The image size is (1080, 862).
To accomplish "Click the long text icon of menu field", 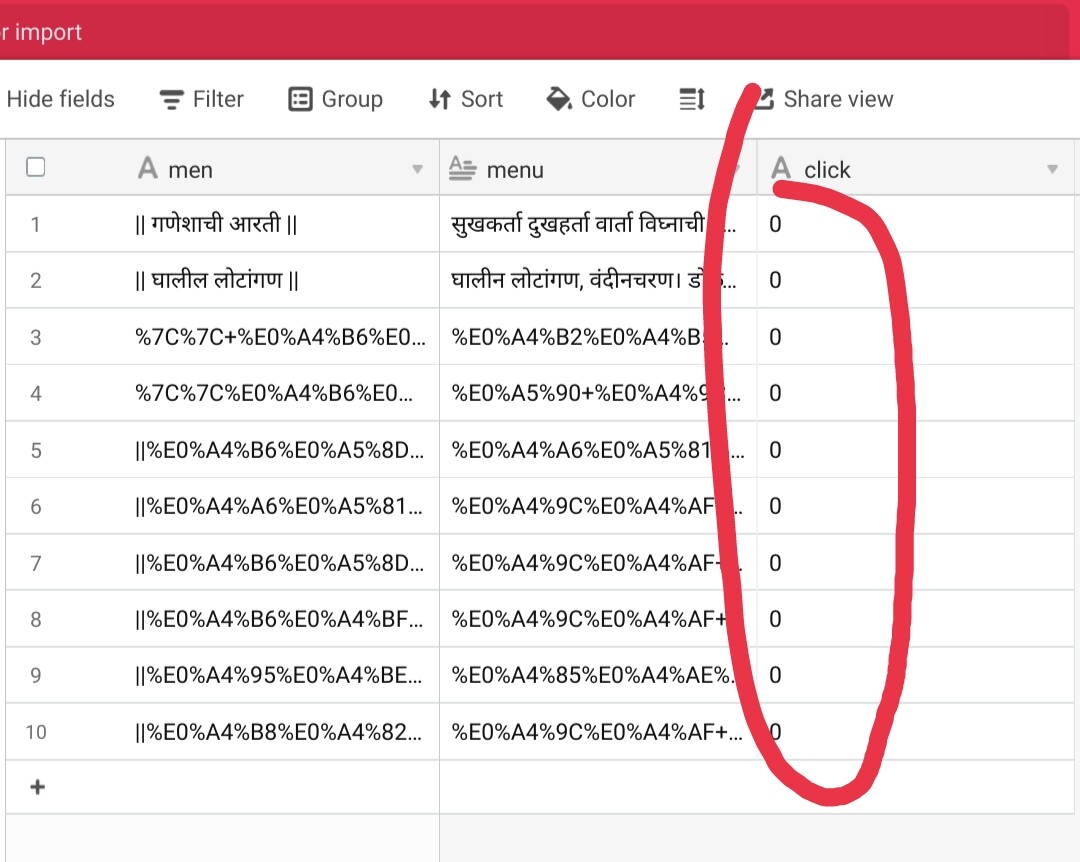I will [462, 169].
